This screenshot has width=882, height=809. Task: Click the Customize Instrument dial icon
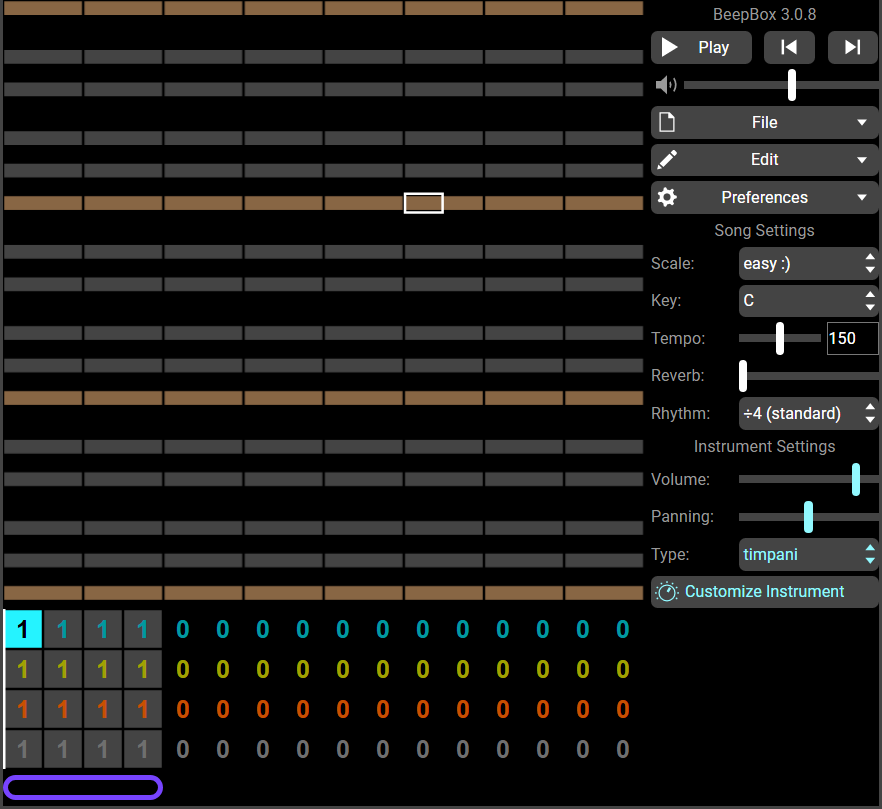coord(667,592)
